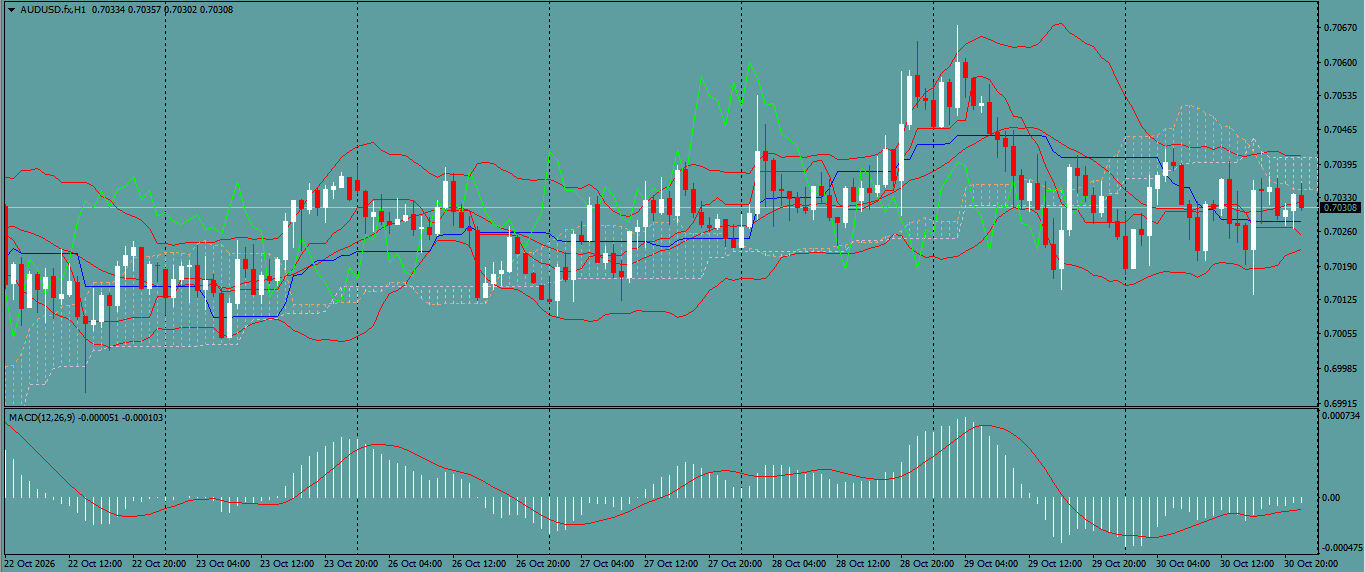Click the 29 Oct 20:00 time label
The image size is (1365, 572).
coord(1119,564)
